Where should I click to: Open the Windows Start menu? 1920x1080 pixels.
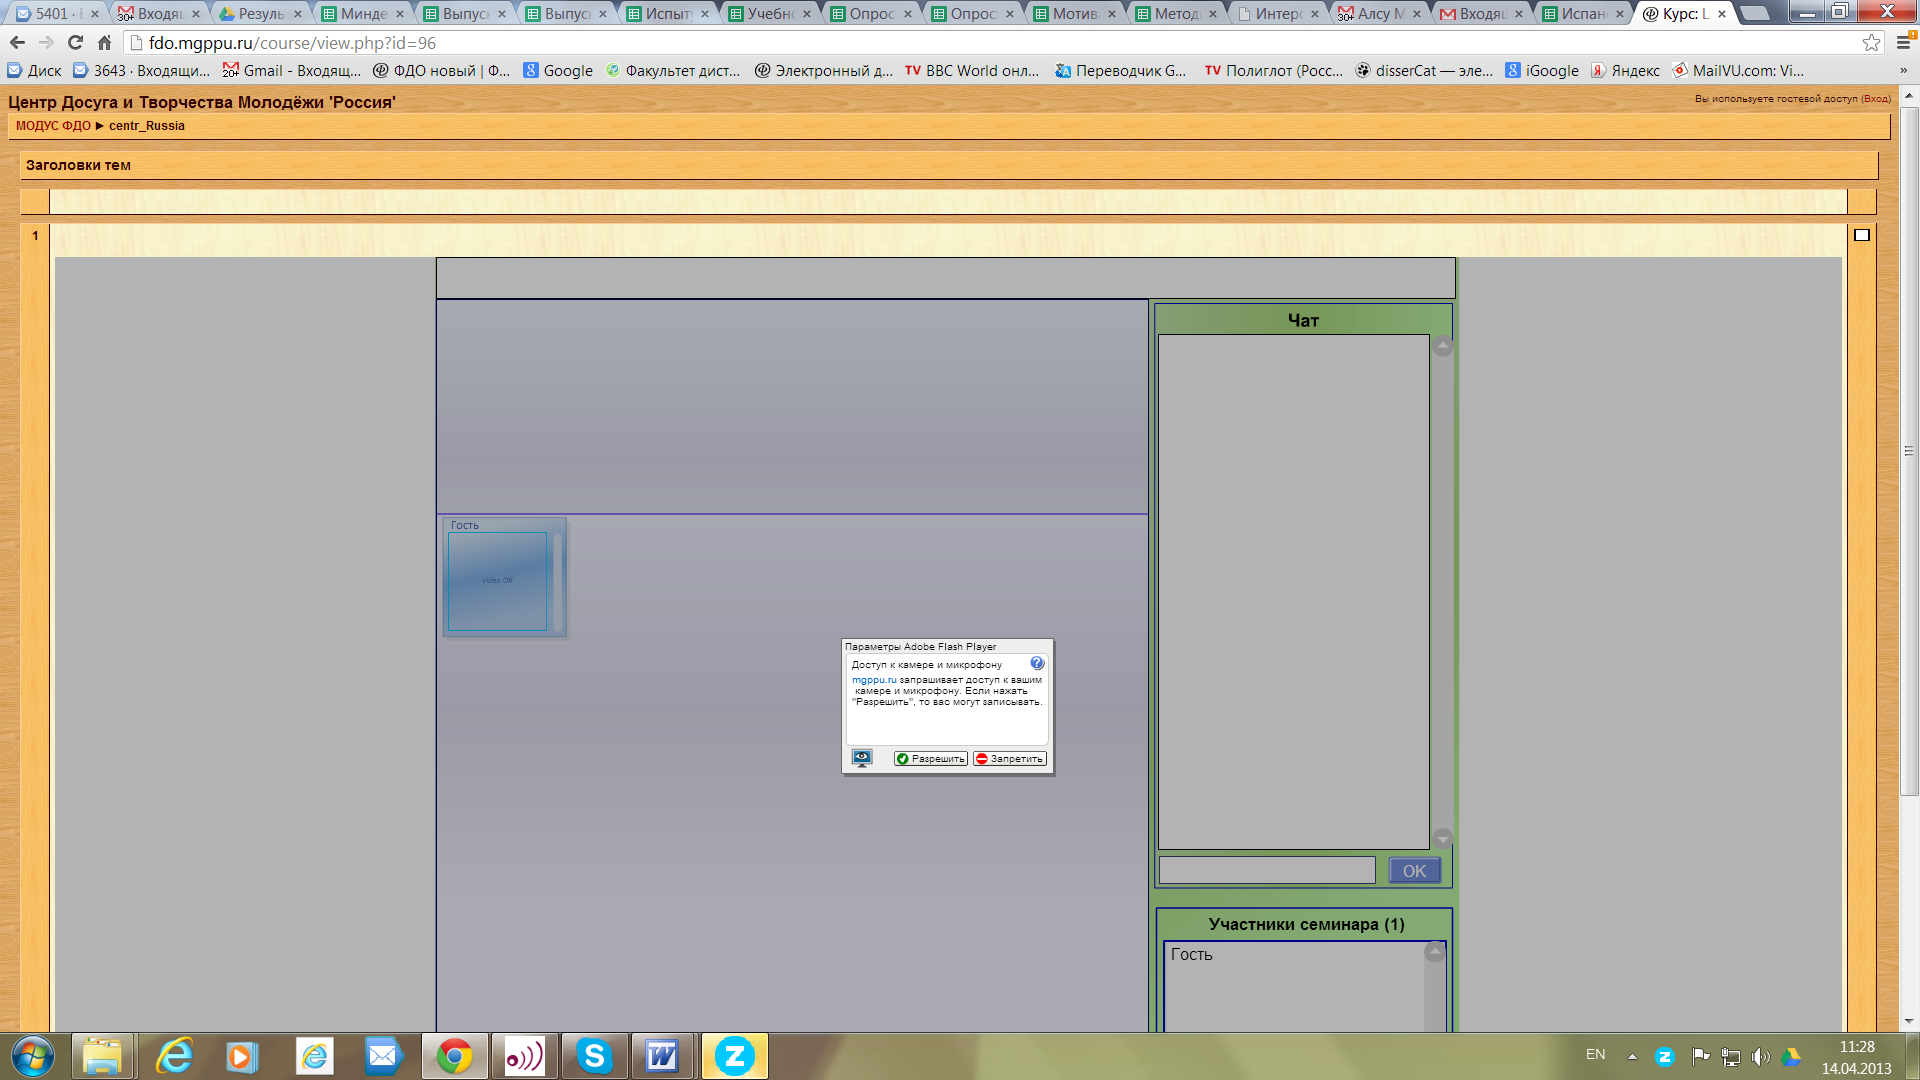coord(32,1056)
